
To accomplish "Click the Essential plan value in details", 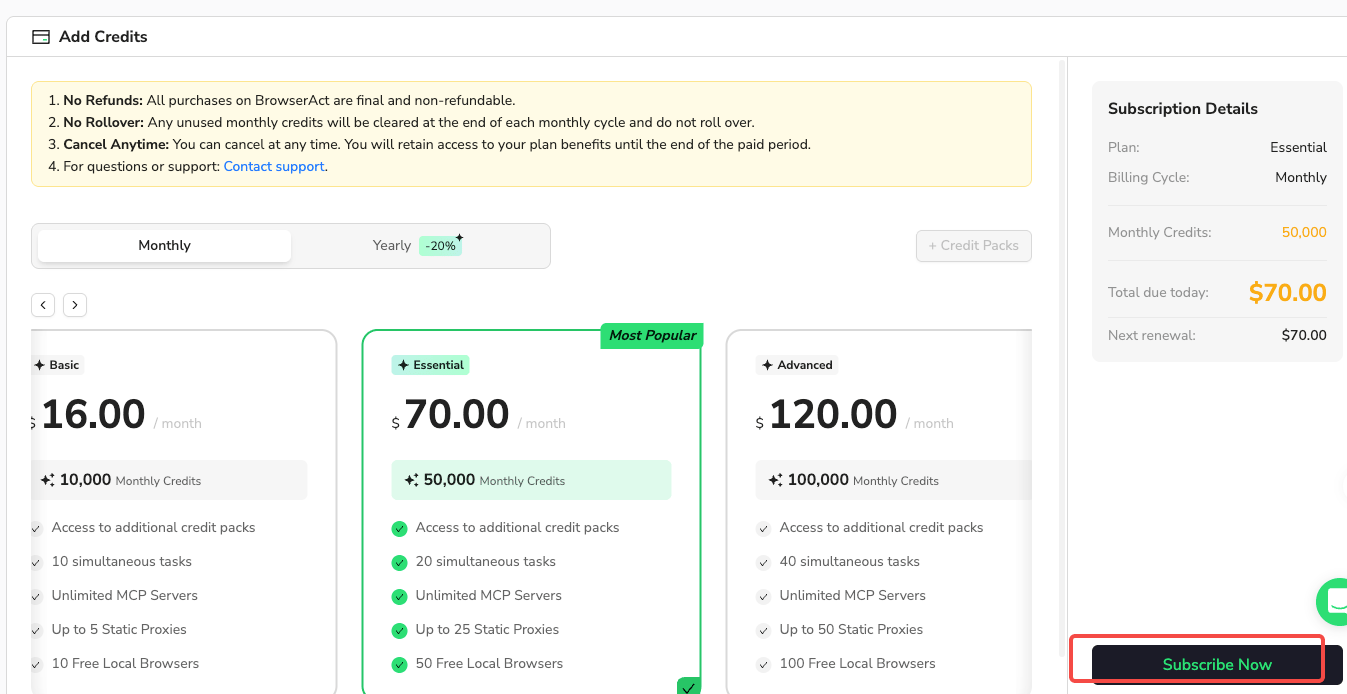I will (1298, 148).
